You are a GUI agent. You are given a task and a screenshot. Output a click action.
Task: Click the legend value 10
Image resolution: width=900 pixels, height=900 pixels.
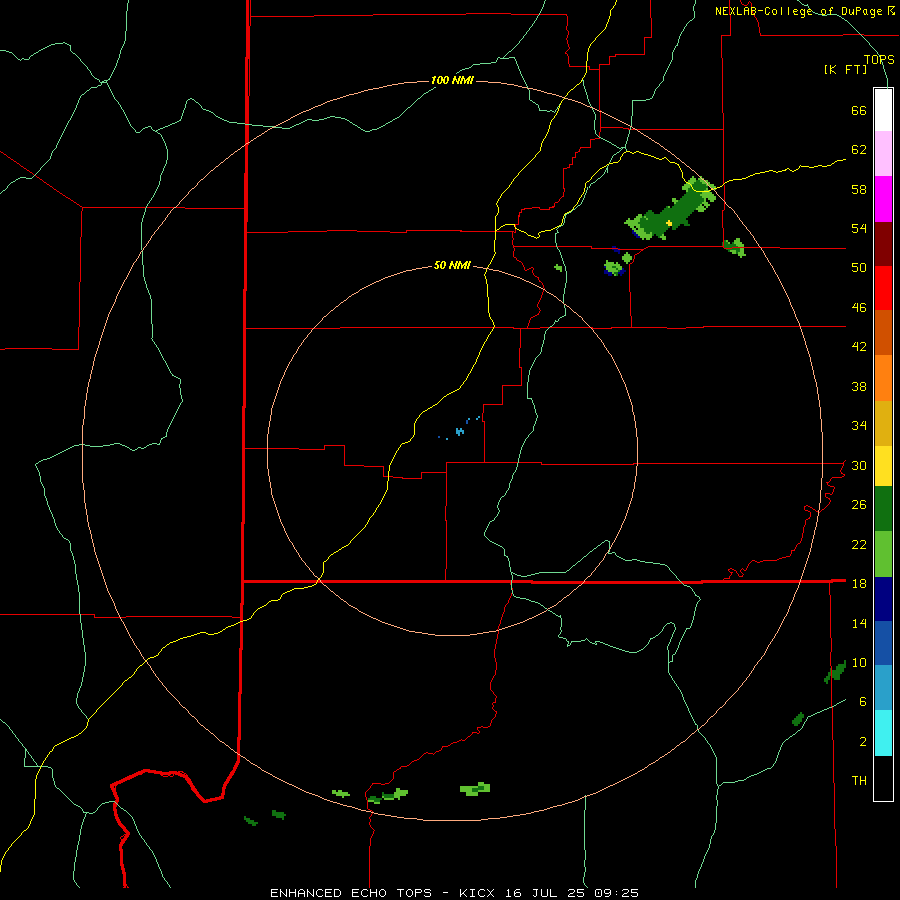[859, 662]
